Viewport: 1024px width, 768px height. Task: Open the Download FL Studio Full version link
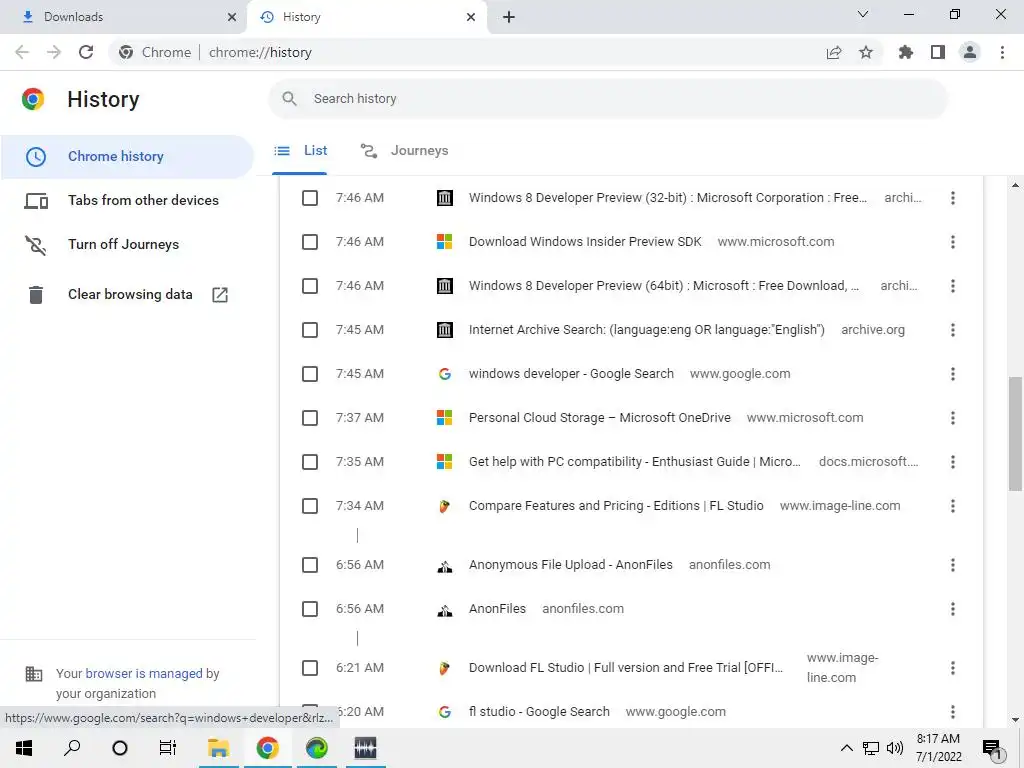pos(626,668)
